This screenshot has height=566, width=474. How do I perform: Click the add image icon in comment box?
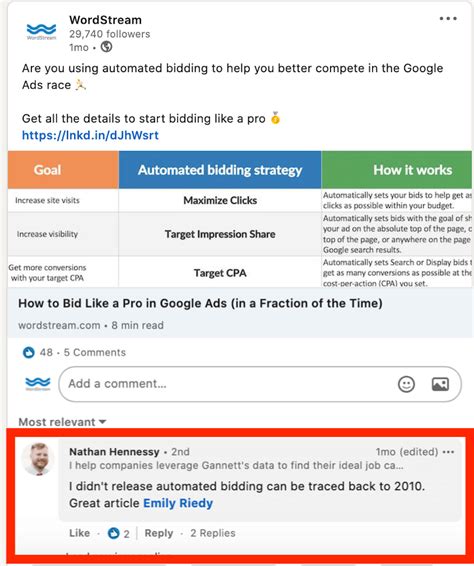(440, 384)
